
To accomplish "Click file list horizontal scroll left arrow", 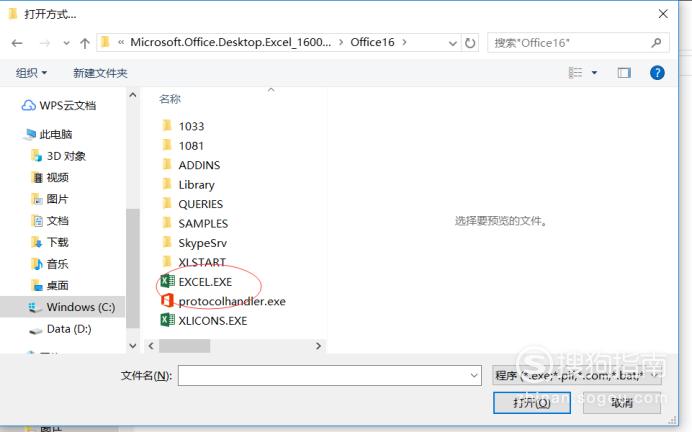I will [x=151, y=346].
